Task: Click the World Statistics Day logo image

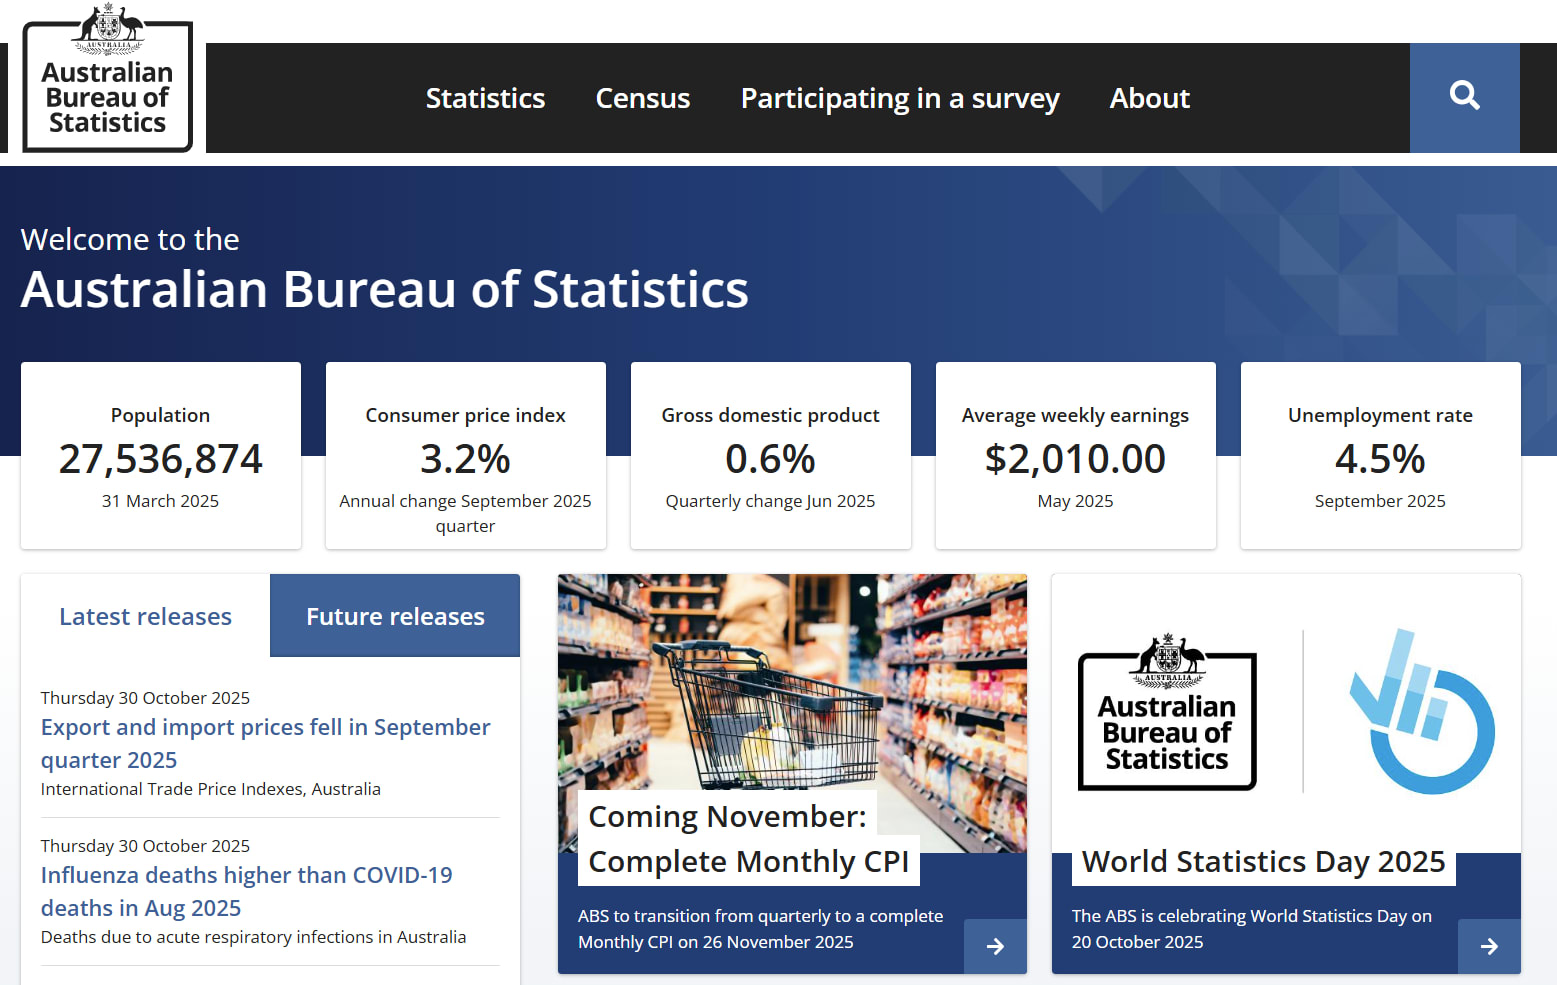Action: (x=1286, y=712)
